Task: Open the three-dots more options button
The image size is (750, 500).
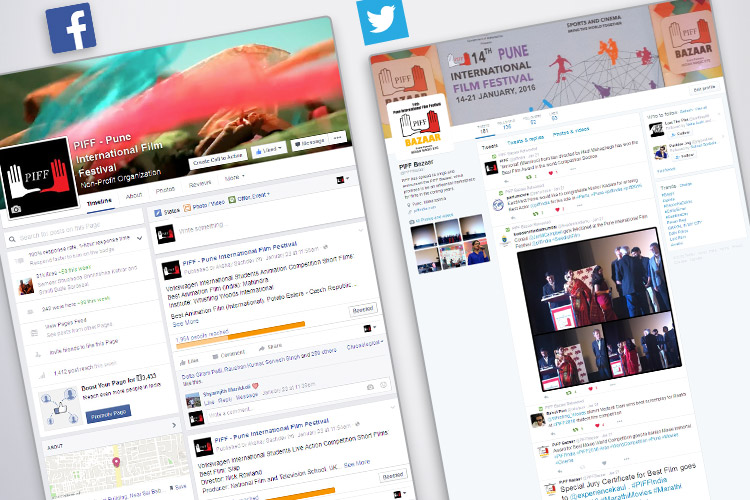Action: click(x=338, y=137)
